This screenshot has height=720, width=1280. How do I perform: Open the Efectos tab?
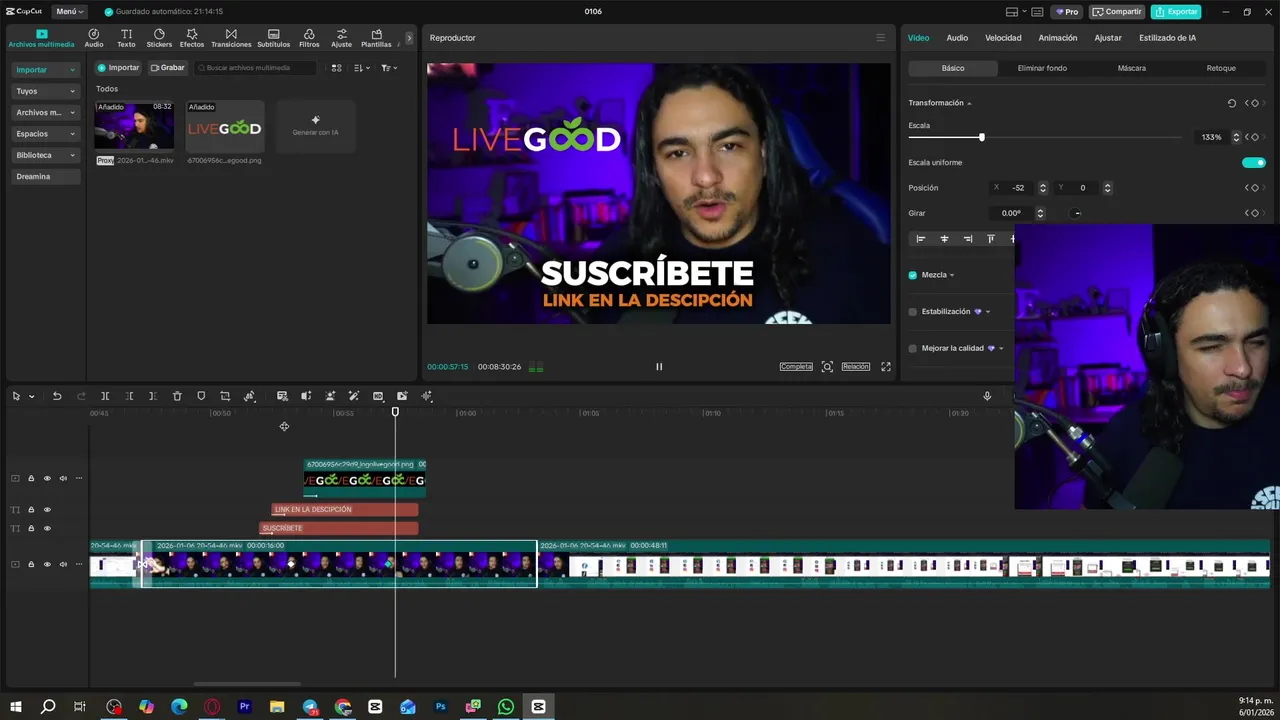point(192,38)
